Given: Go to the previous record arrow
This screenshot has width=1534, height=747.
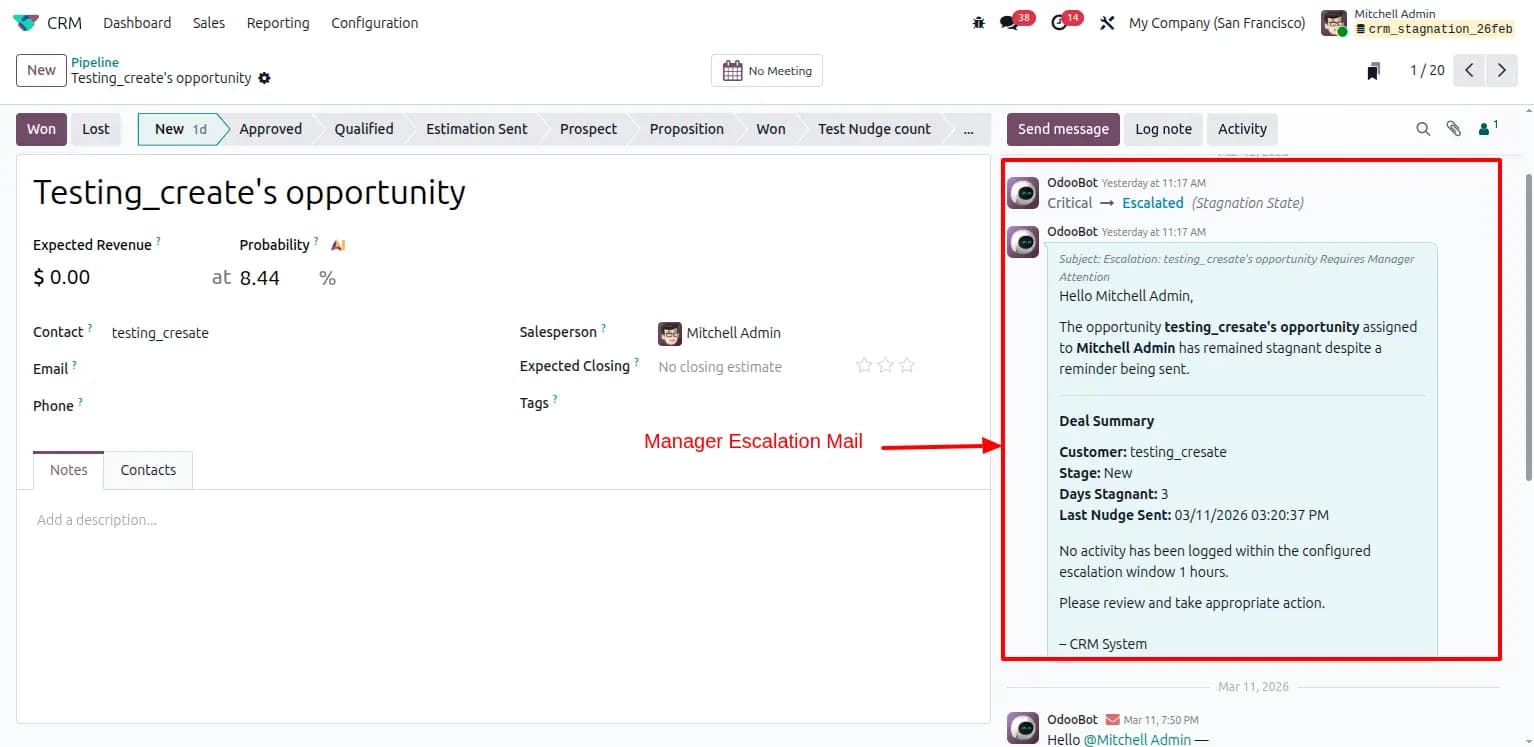Looking at the screenshot, I should 1469,70.
